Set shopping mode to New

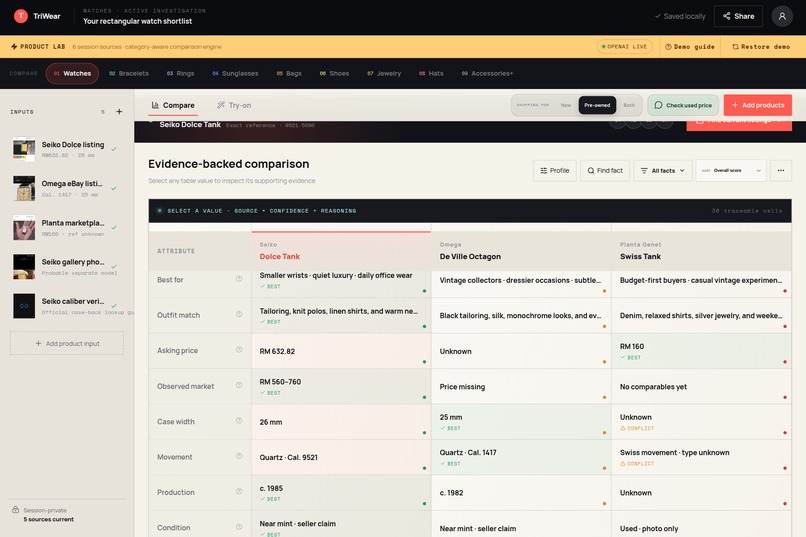(565, 105)
